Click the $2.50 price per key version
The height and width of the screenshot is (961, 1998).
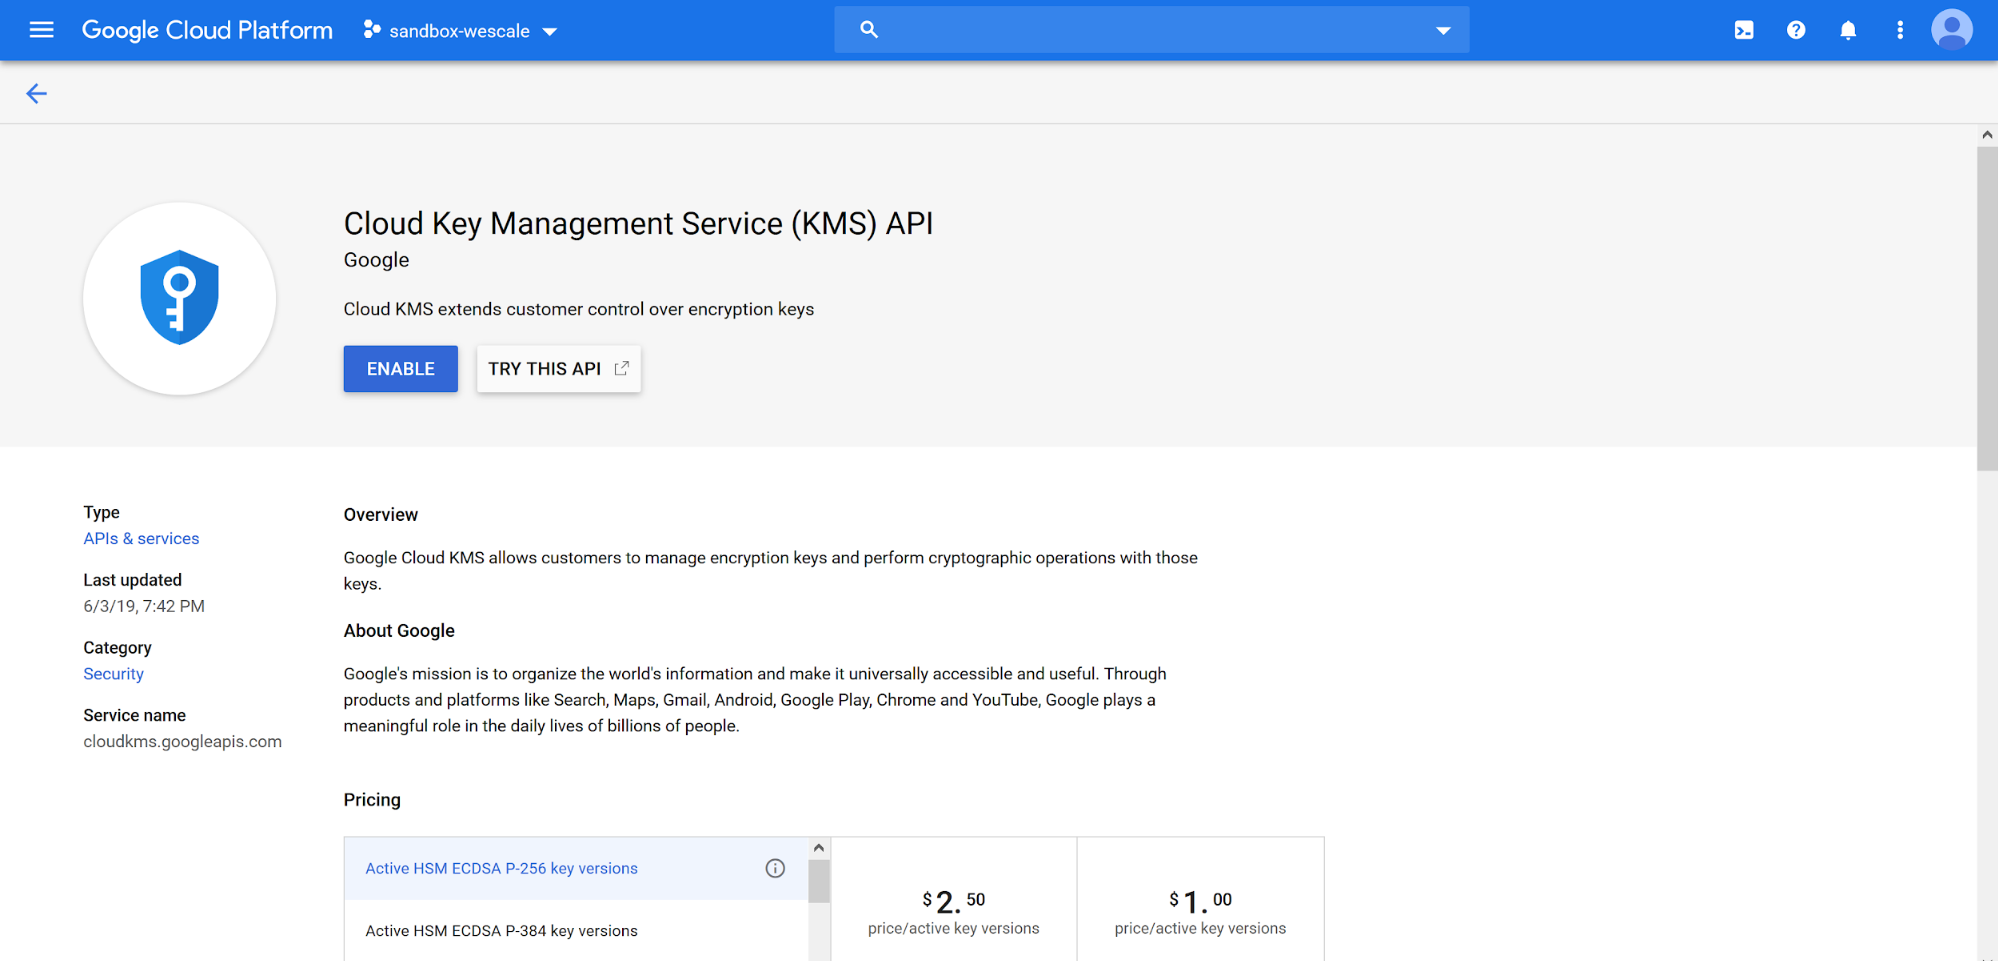click(954, 902)
